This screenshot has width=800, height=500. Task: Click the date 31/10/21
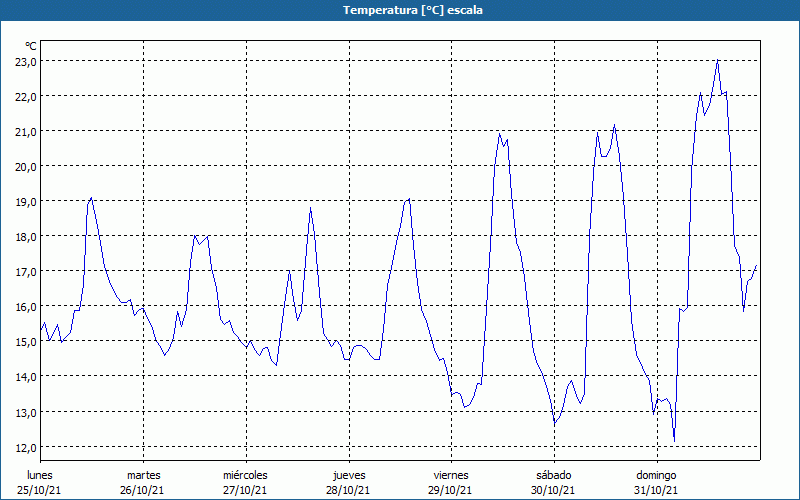656,490
